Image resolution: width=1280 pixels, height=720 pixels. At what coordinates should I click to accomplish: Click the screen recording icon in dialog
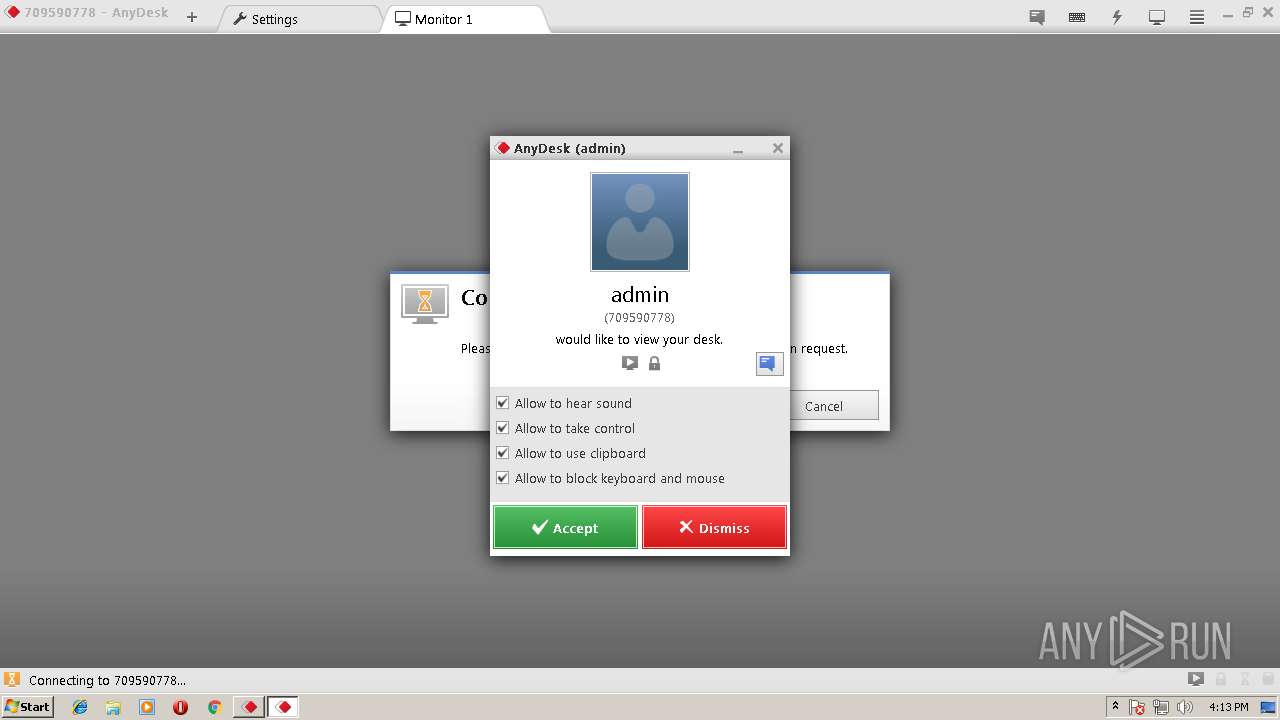coord(629,363)
